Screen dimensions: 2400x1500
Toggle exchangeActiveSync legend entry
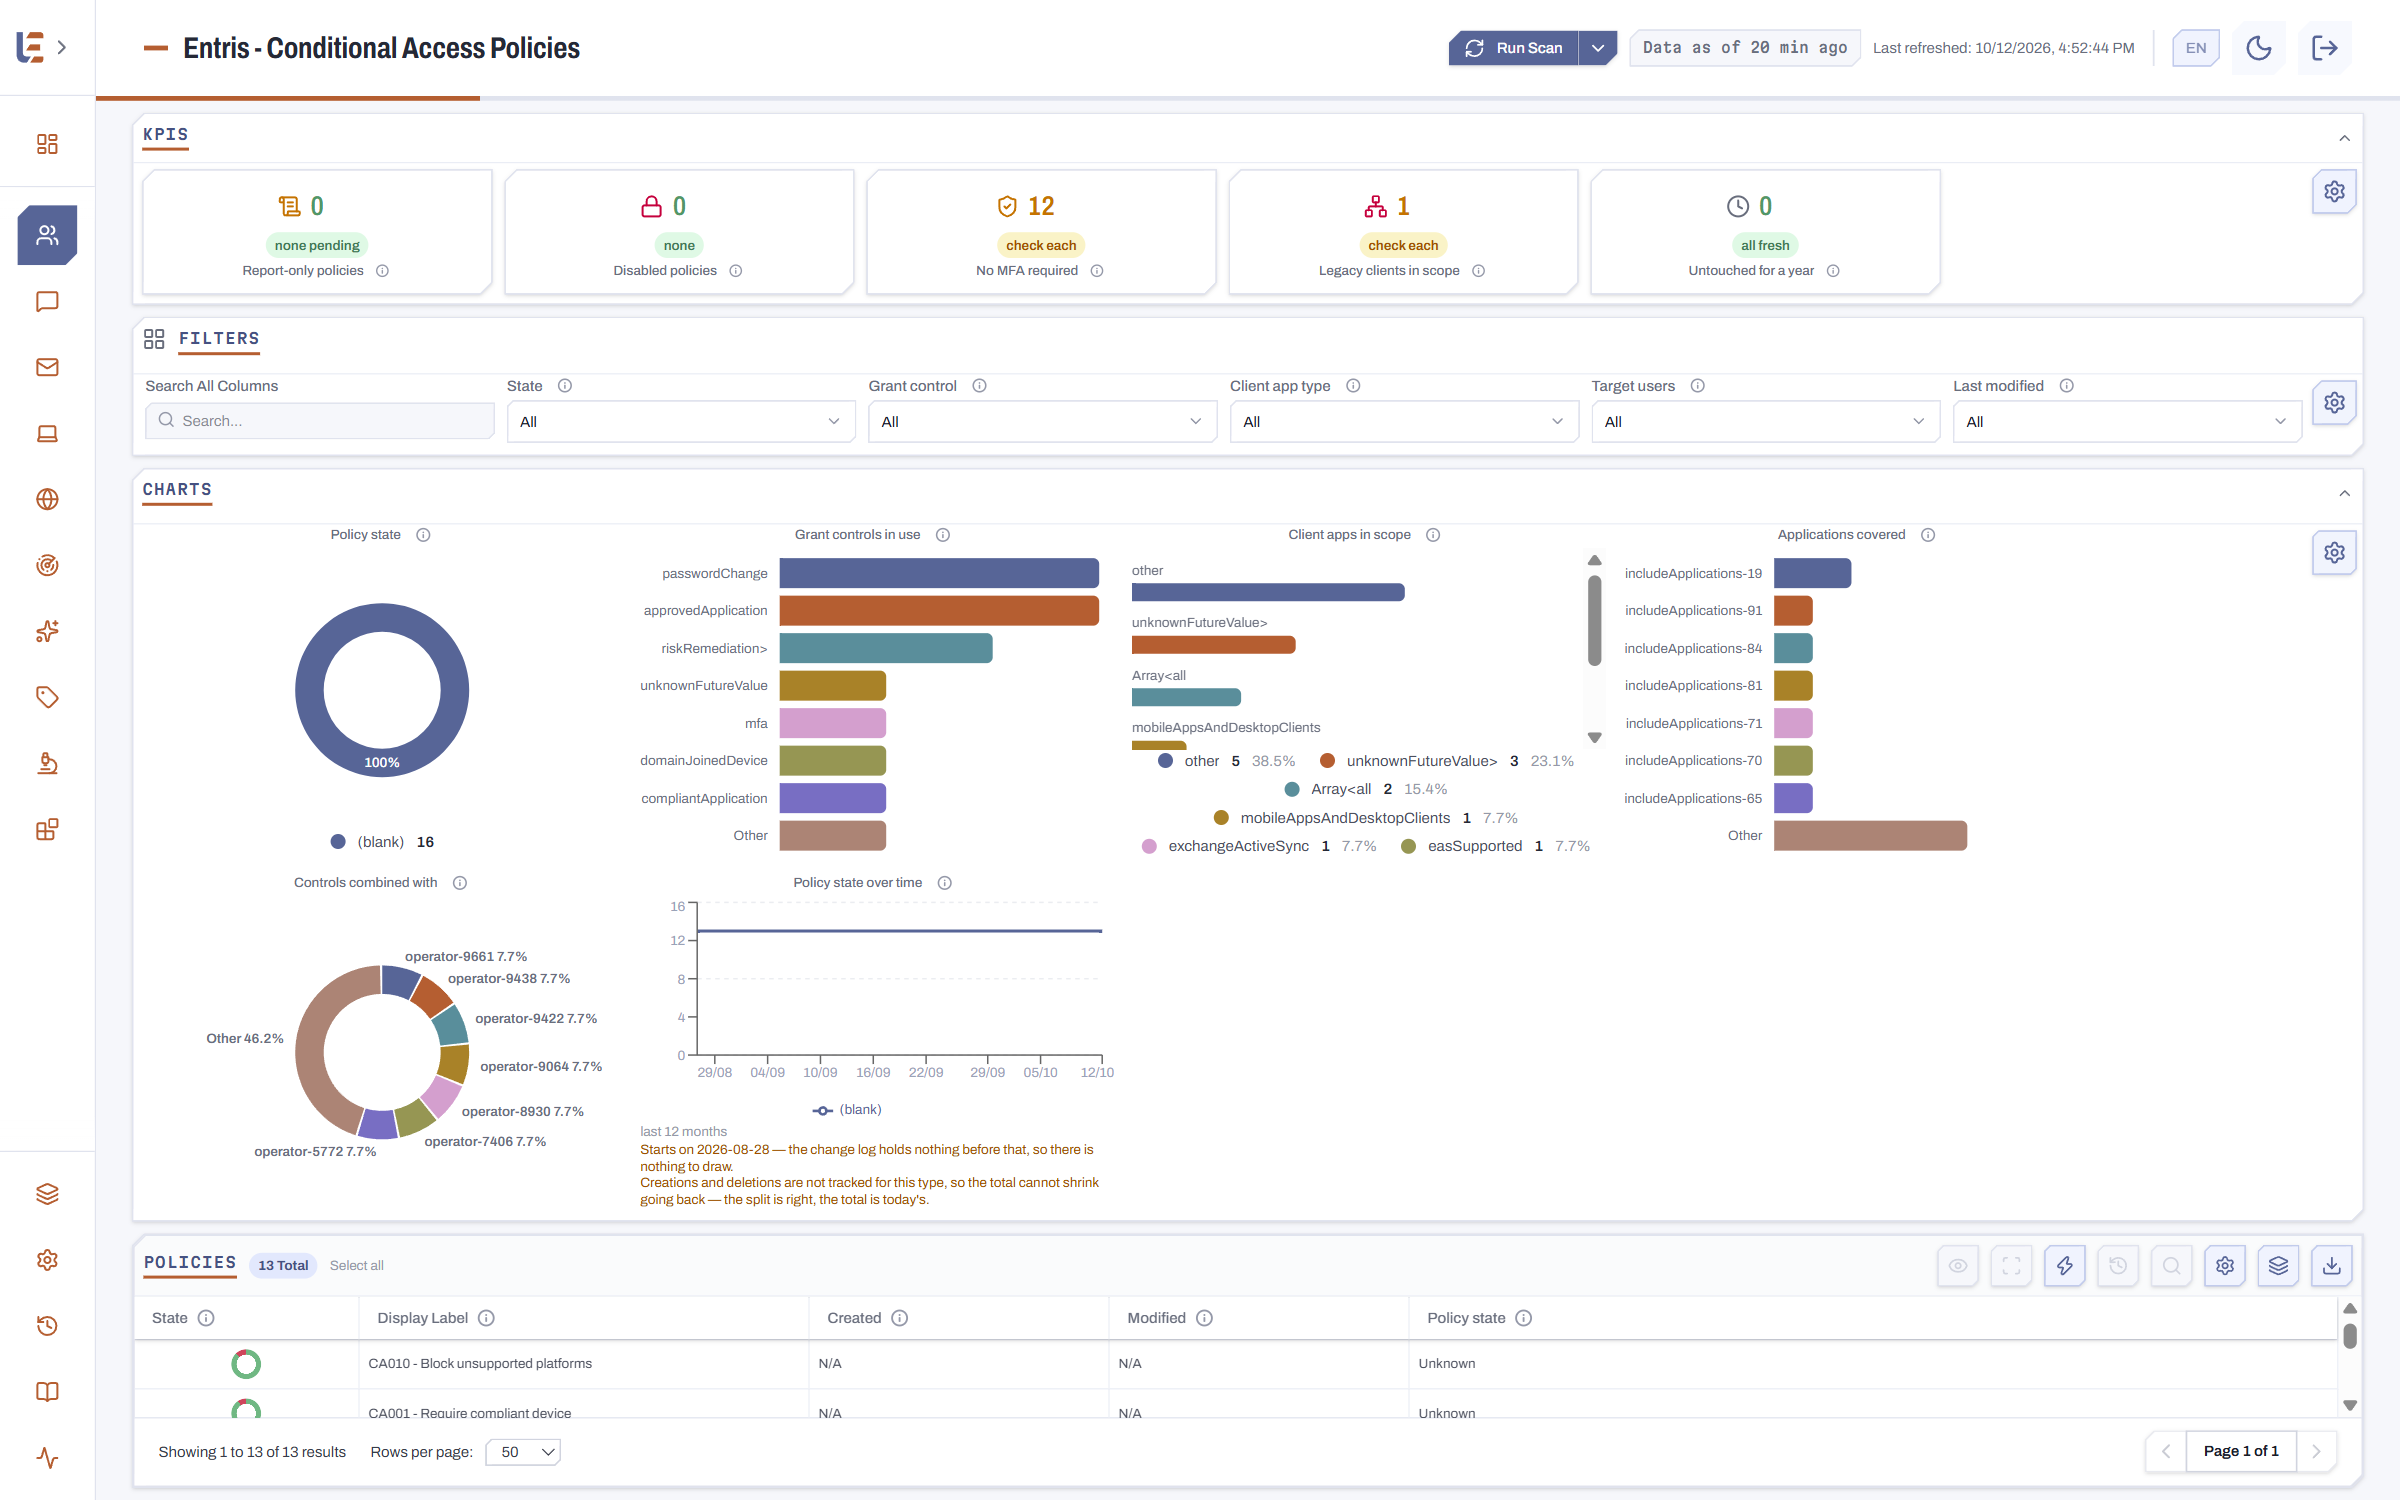tap(1259, 846)
